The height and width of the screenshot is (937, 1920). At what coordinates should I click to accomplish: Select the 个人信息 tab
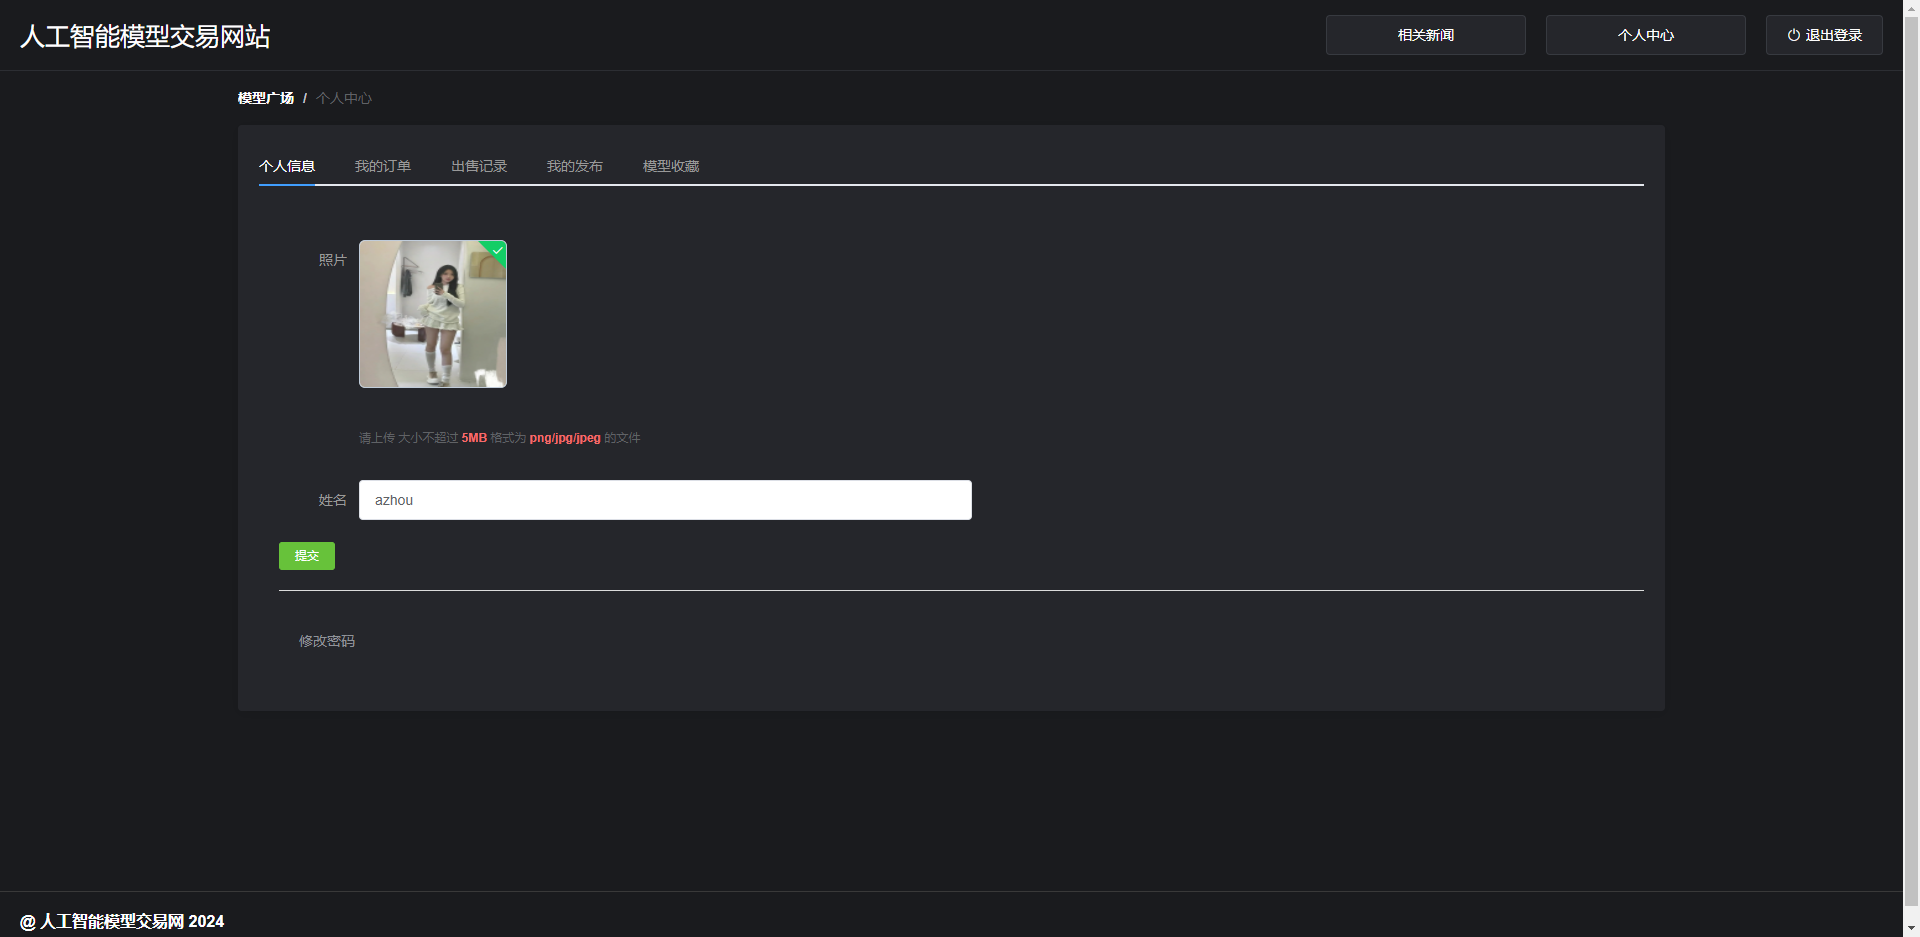click(x=287, y=166)
